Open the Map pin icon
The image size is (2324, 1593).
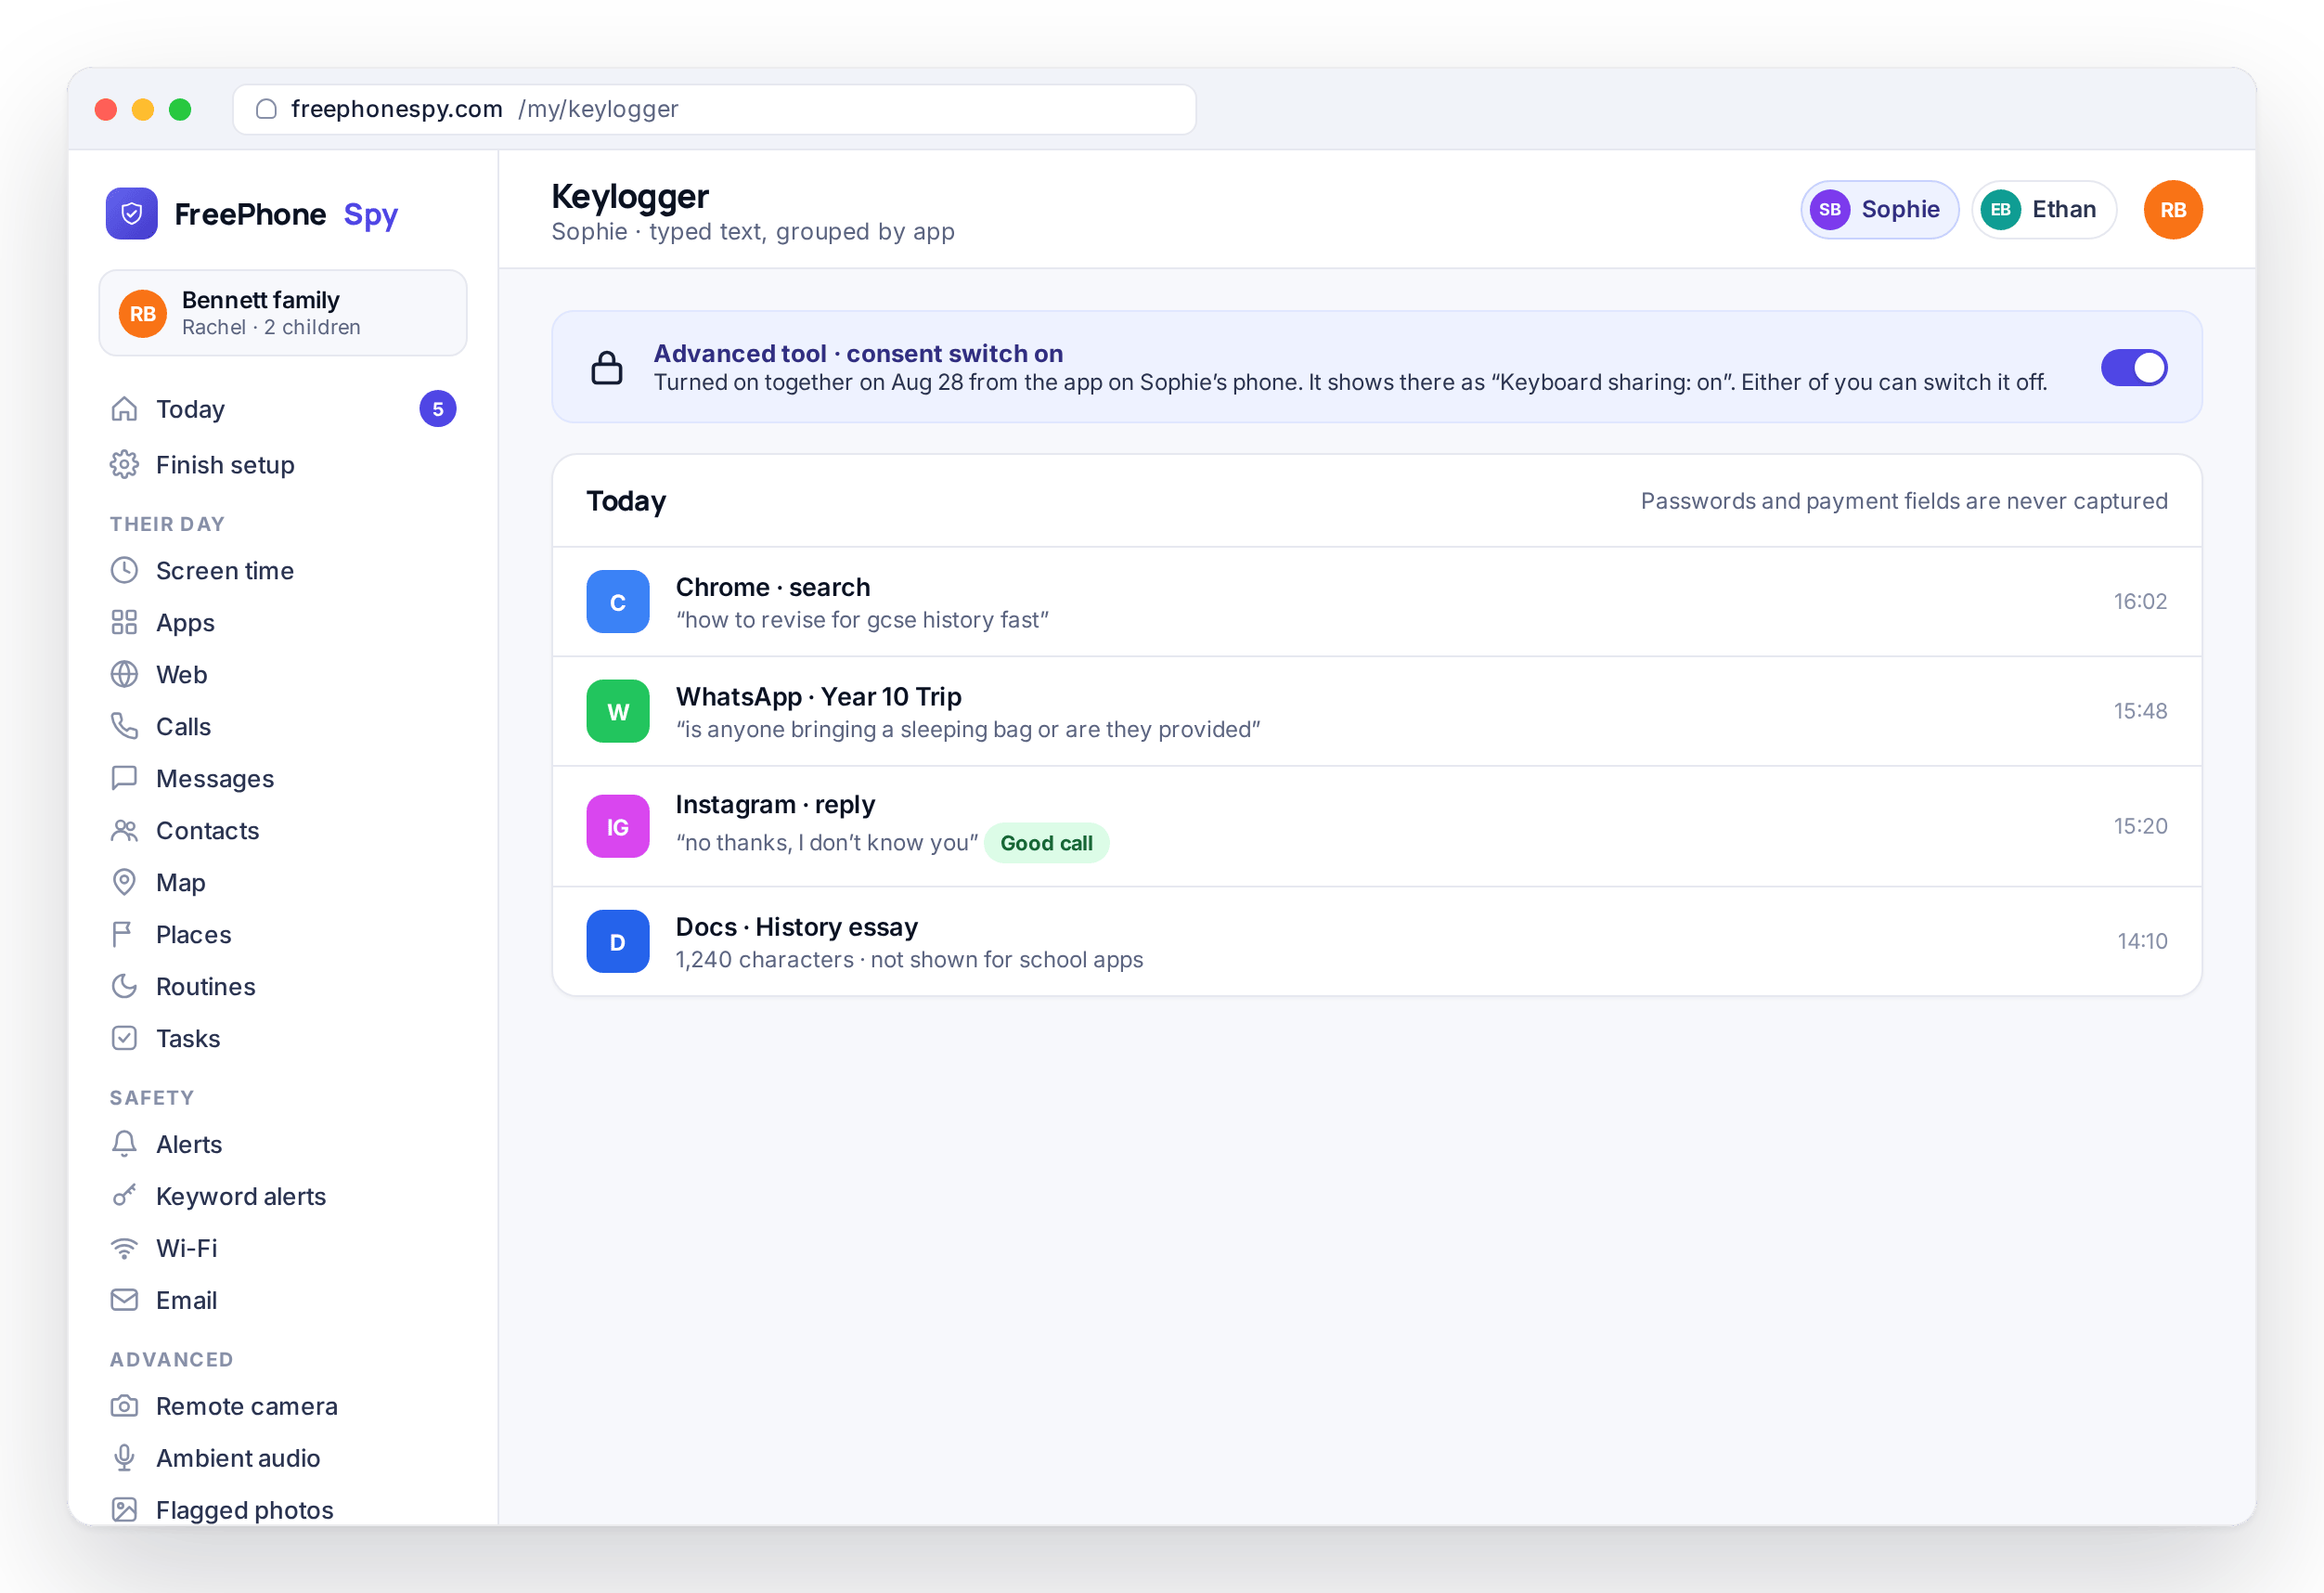point(124,883)
